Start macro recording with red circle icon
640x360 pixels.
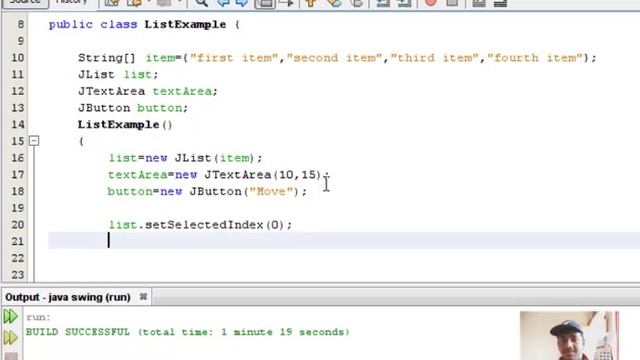tap(431, 3)
